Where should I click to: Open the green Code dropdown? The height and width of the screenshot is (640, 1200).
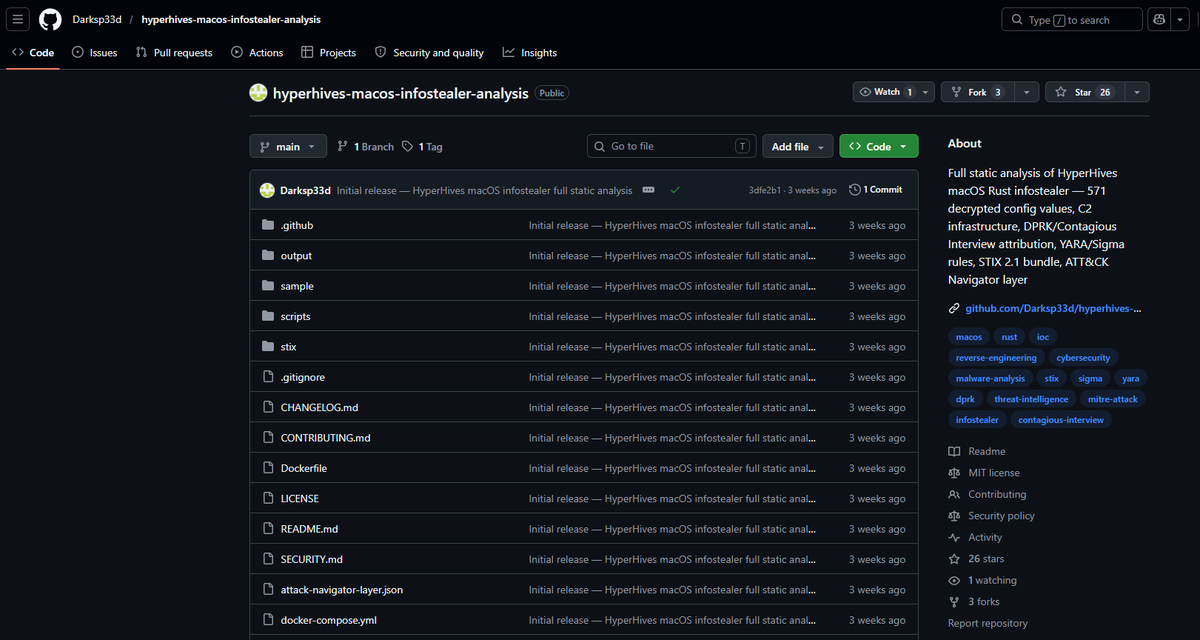tap(879, 146)
